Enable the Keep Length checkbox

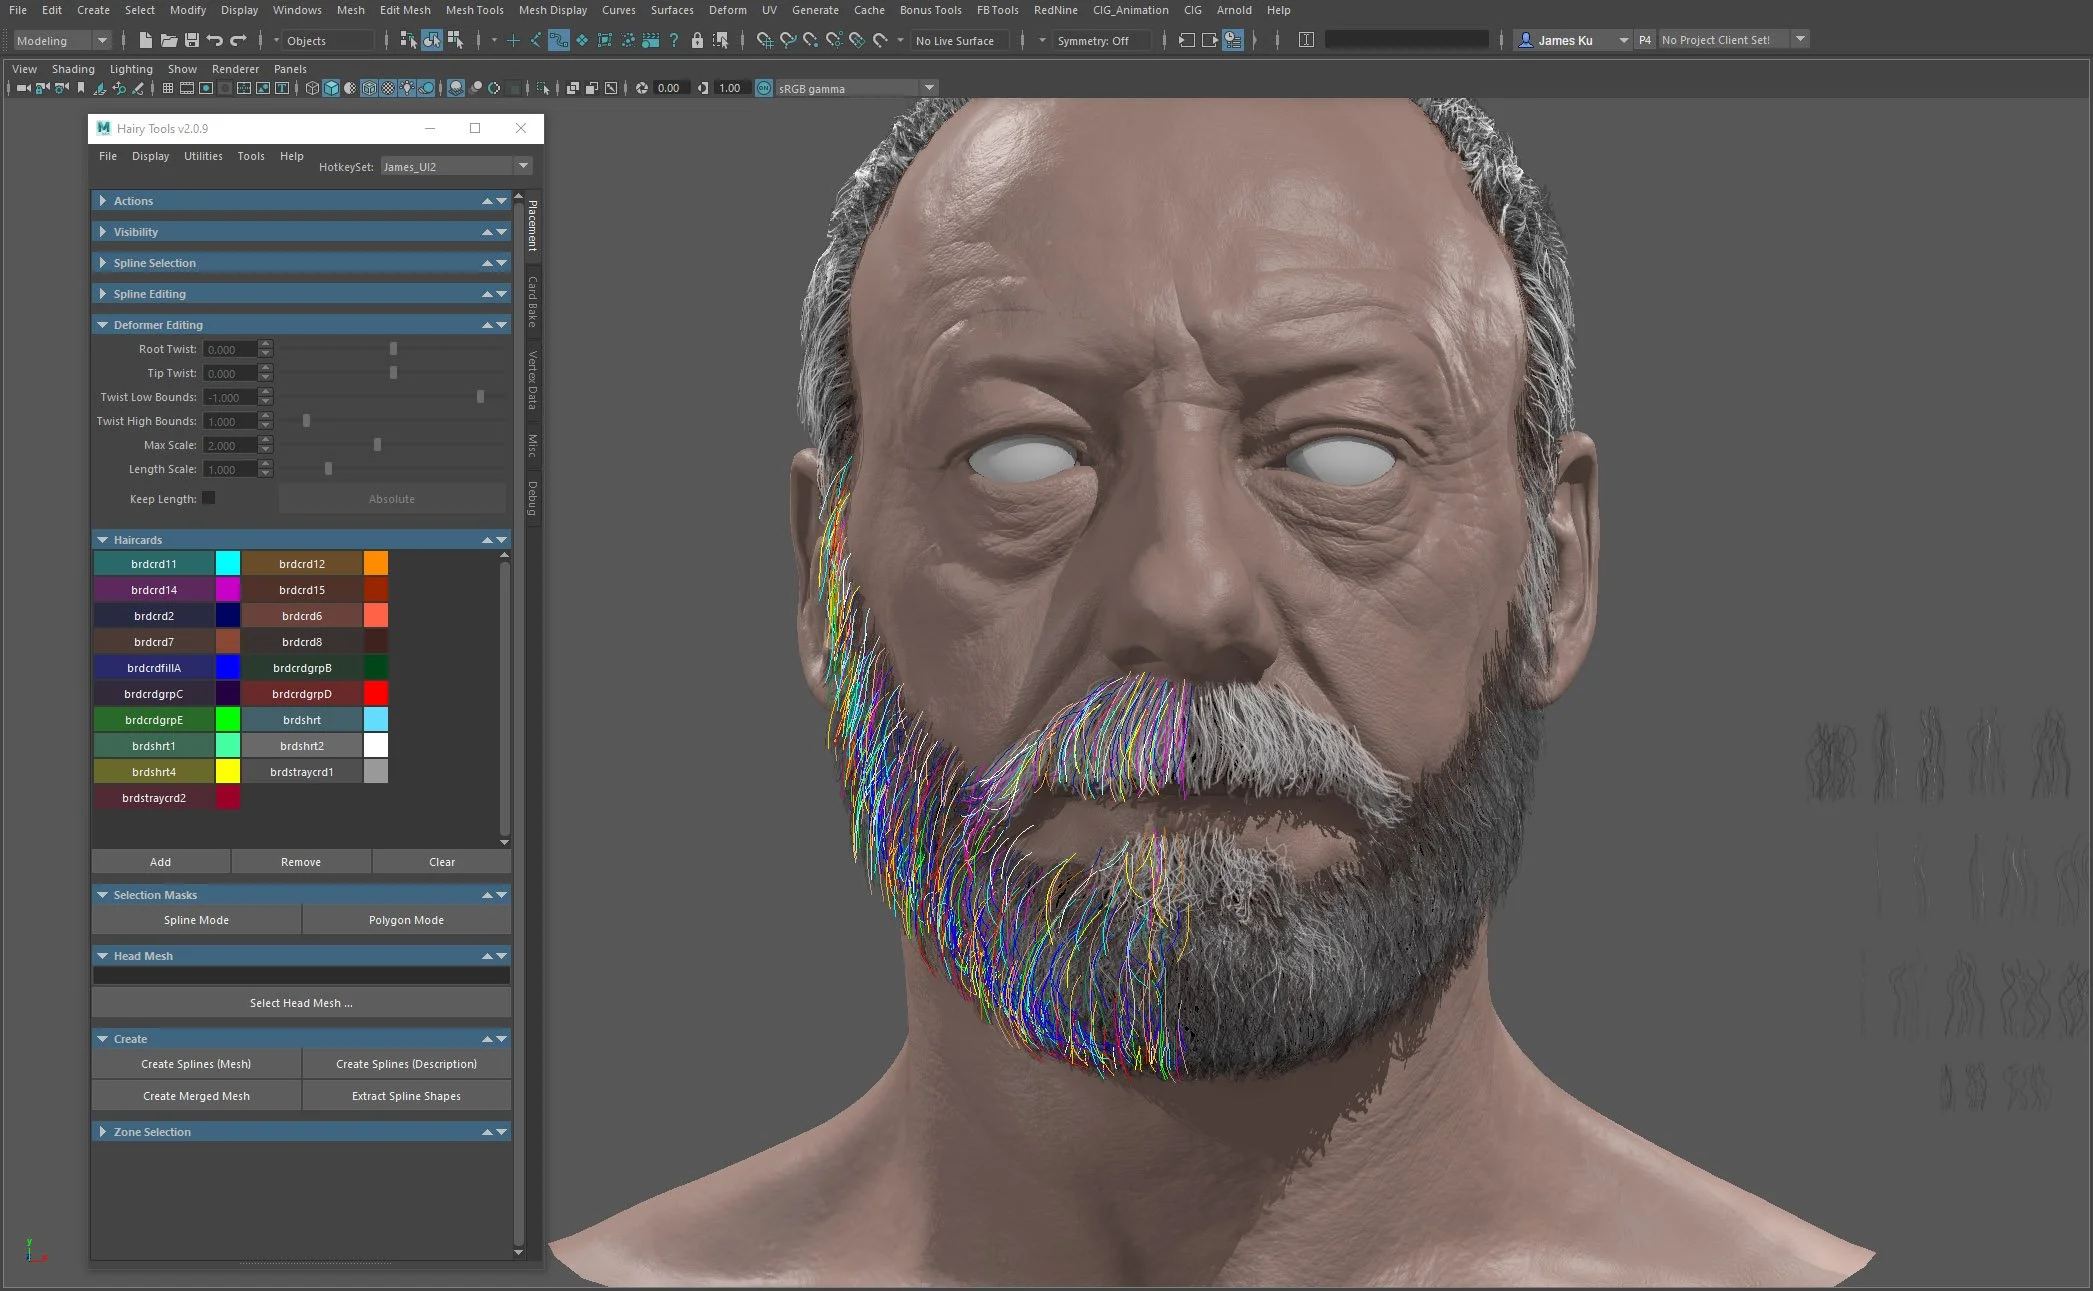[x=208, y=498]
